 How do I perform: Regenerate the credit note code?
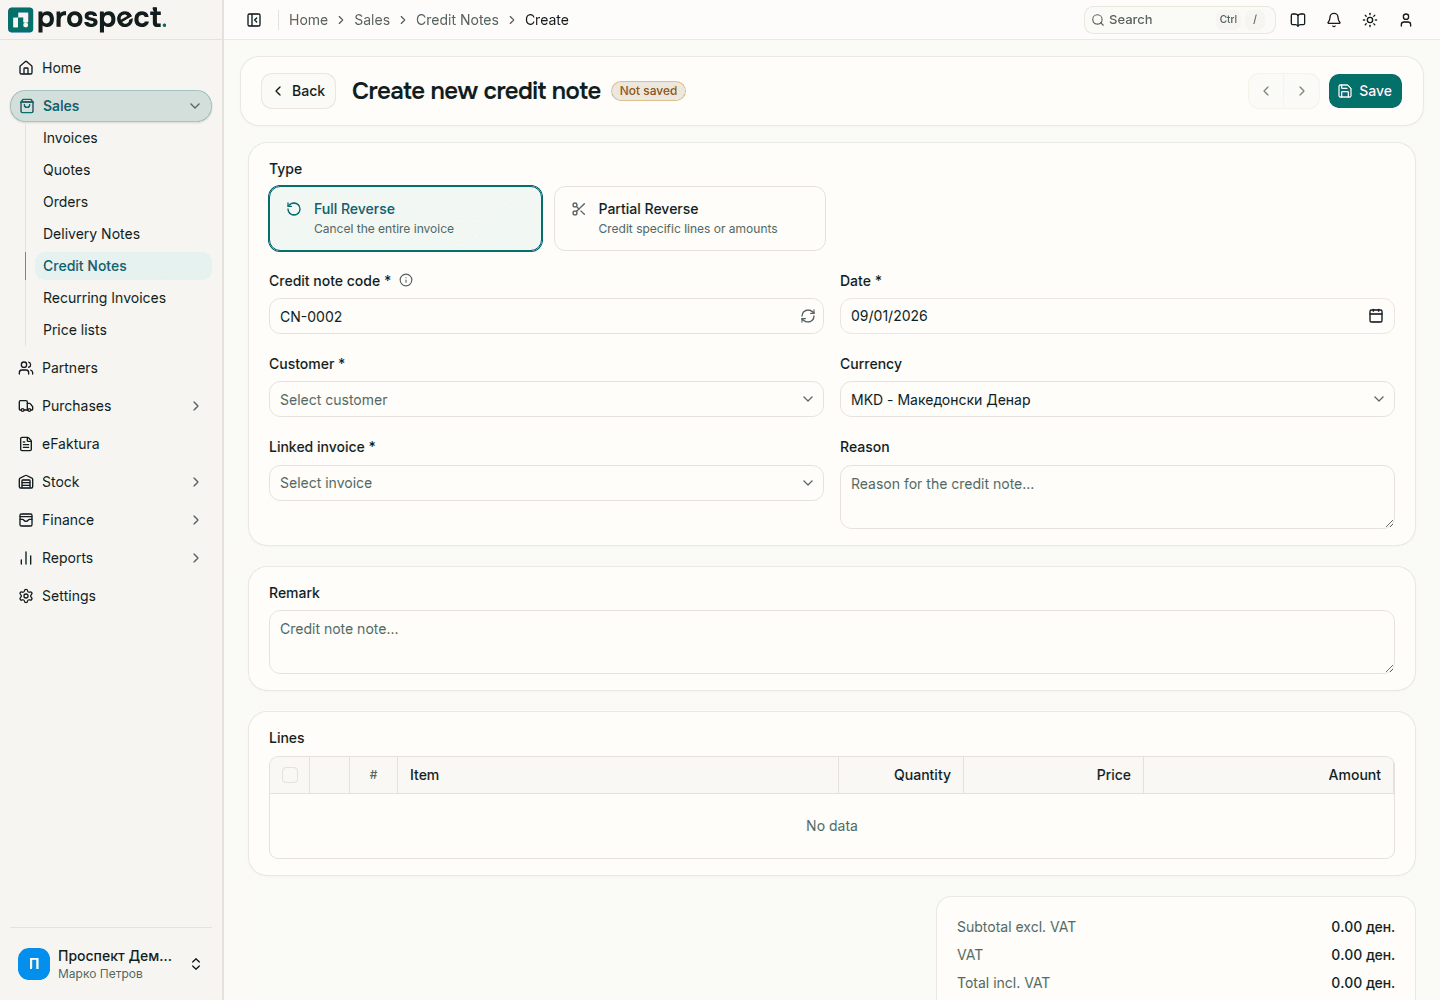tap(808, 316)
